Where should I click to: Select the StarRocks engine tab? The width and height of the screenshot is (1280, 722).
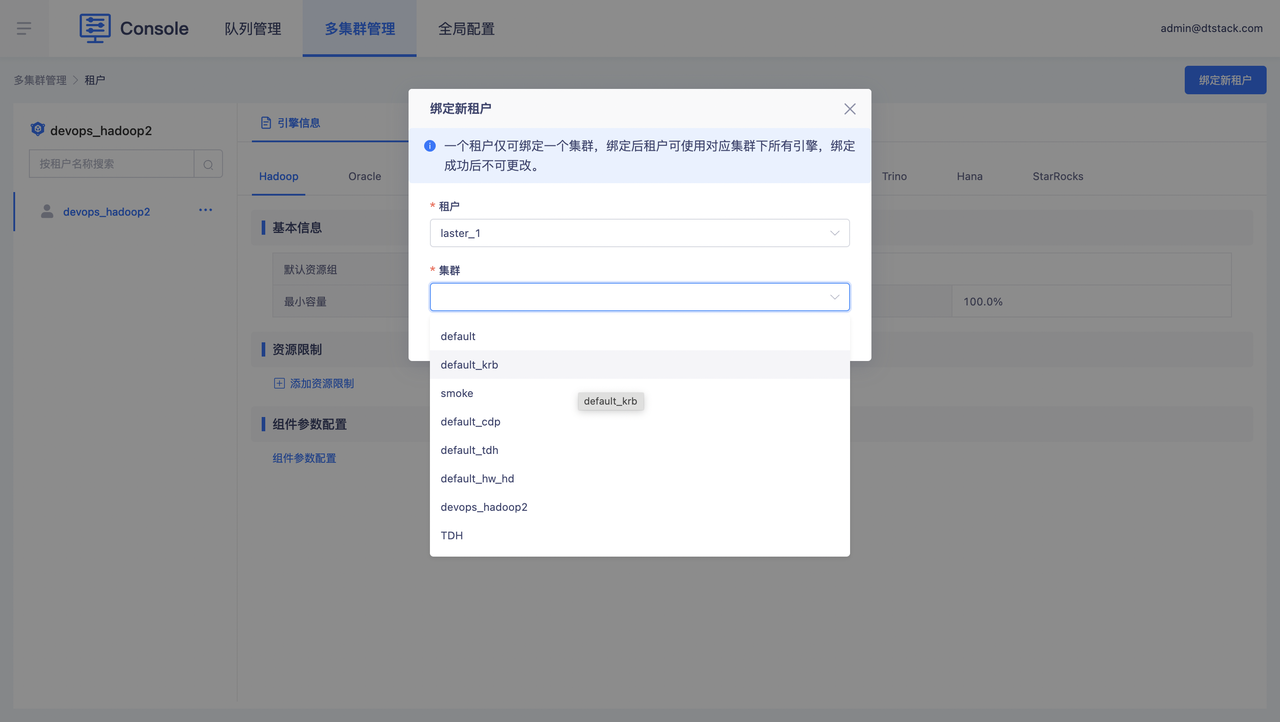coord(1057,176)
